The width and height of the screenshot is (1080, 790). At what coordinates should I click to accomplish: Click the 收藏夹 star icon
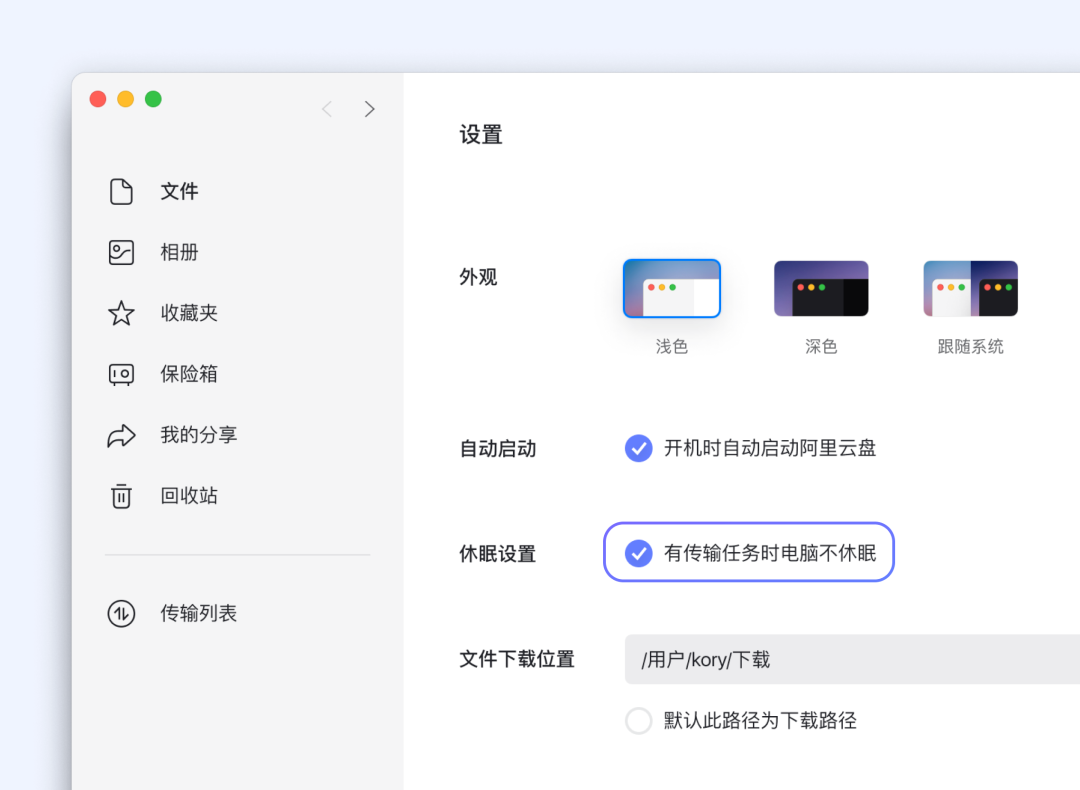121,313
